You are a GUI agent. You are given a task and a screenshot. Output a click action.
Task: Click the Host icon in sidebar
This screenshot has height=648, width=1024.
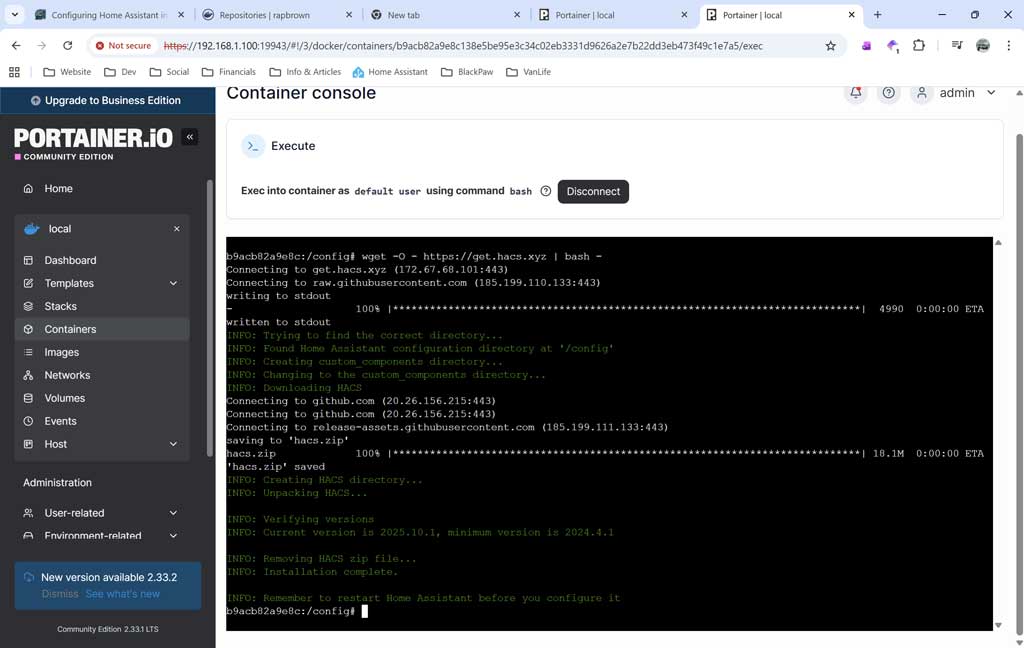[x=28, y=444]
